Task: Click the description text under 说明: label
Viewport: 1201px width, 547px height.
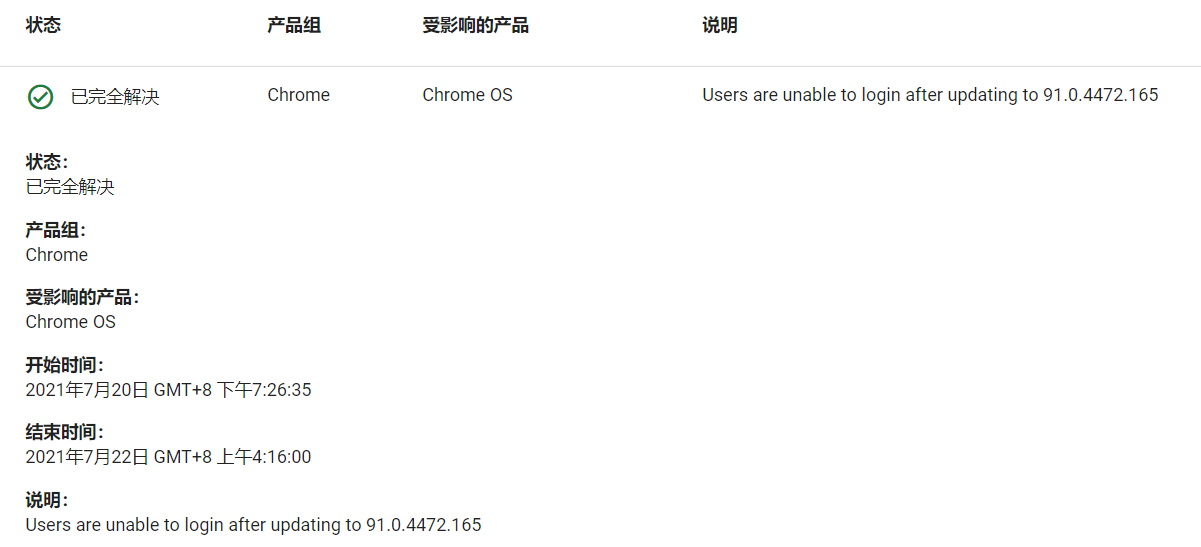Action: tap(253, 525)
